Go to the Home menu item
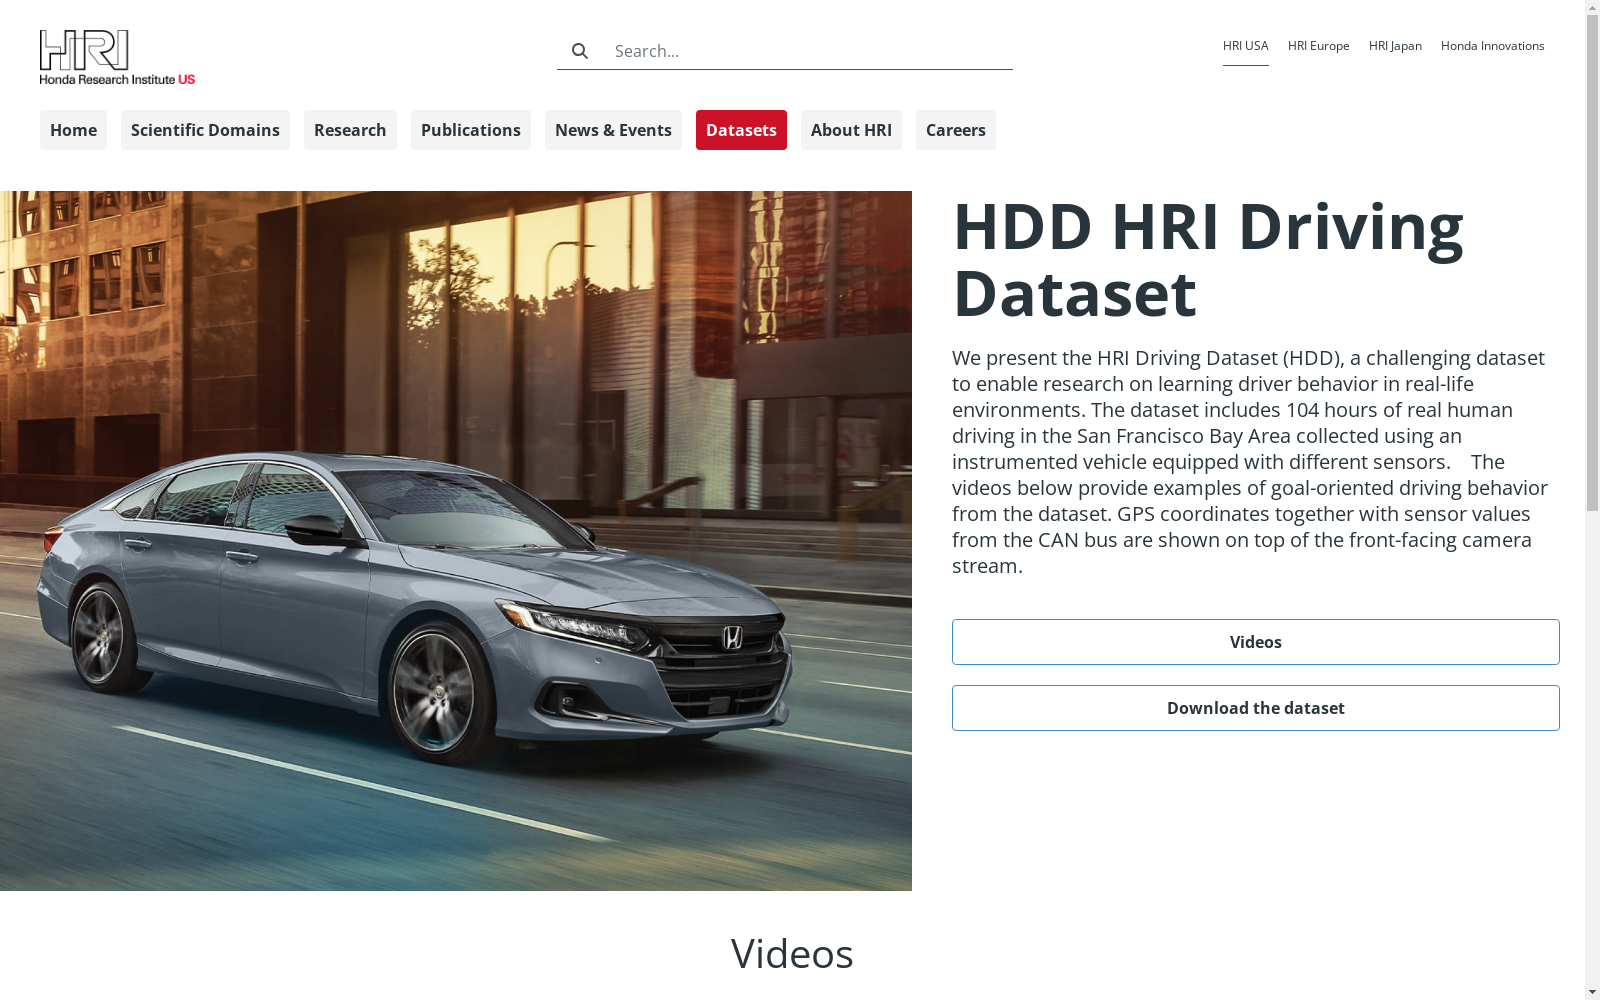This screenshot has width=1600, height=1000. pos(73,130)
